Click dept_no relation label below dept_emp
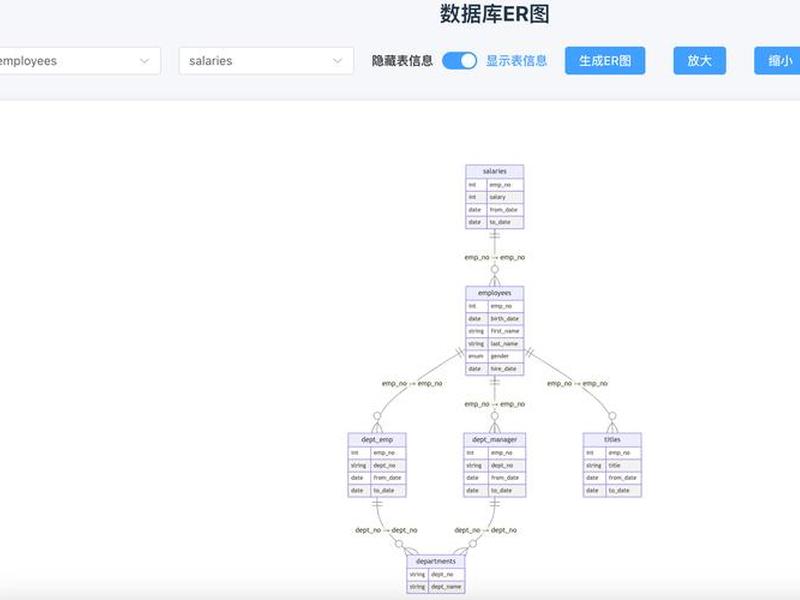The image size is (800, 600). click(386, 531)
